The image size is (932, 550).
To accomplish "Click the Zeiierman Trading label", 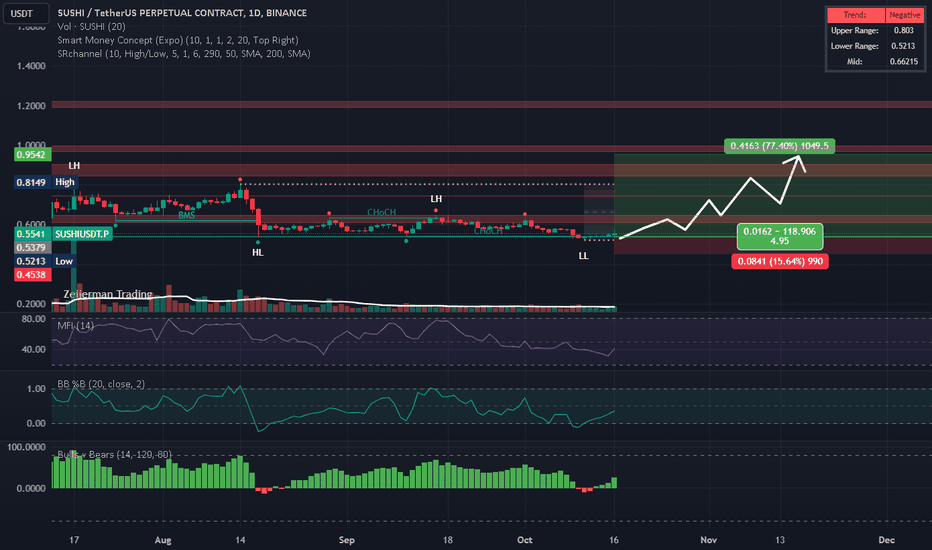I will pos(108,294).
